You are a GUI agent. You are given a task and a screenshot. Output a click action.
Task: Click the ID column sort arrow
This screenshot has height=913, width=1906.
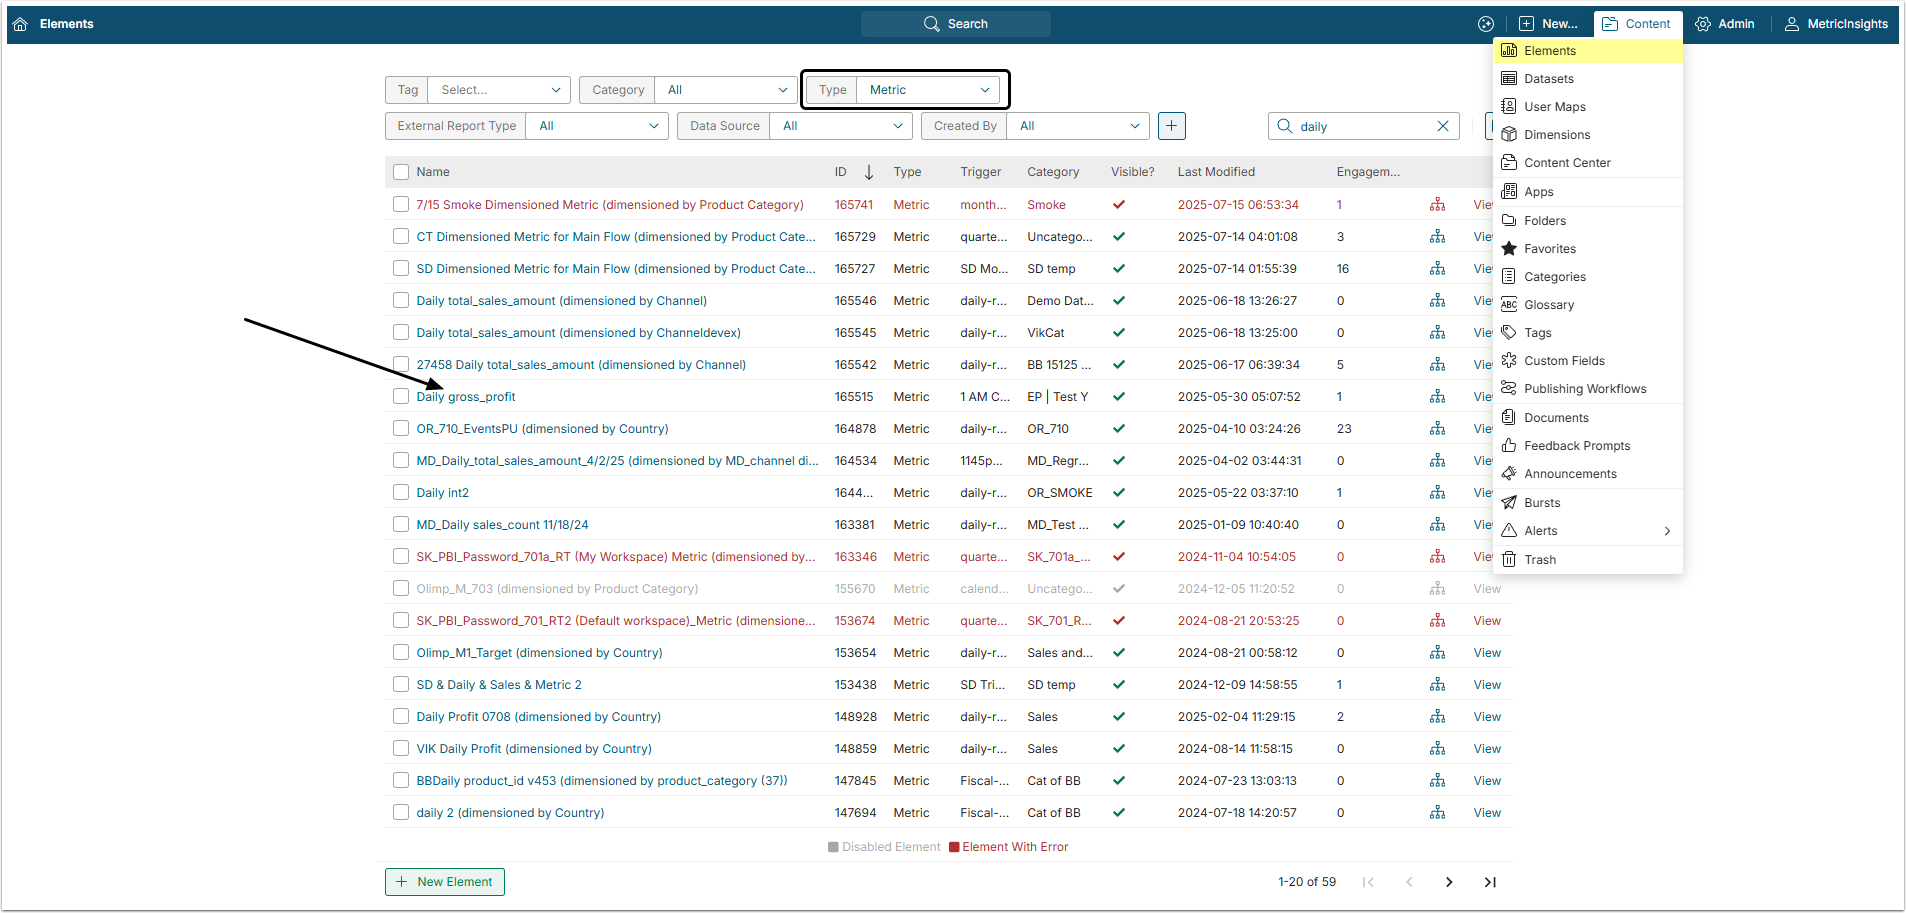(869, 172)
